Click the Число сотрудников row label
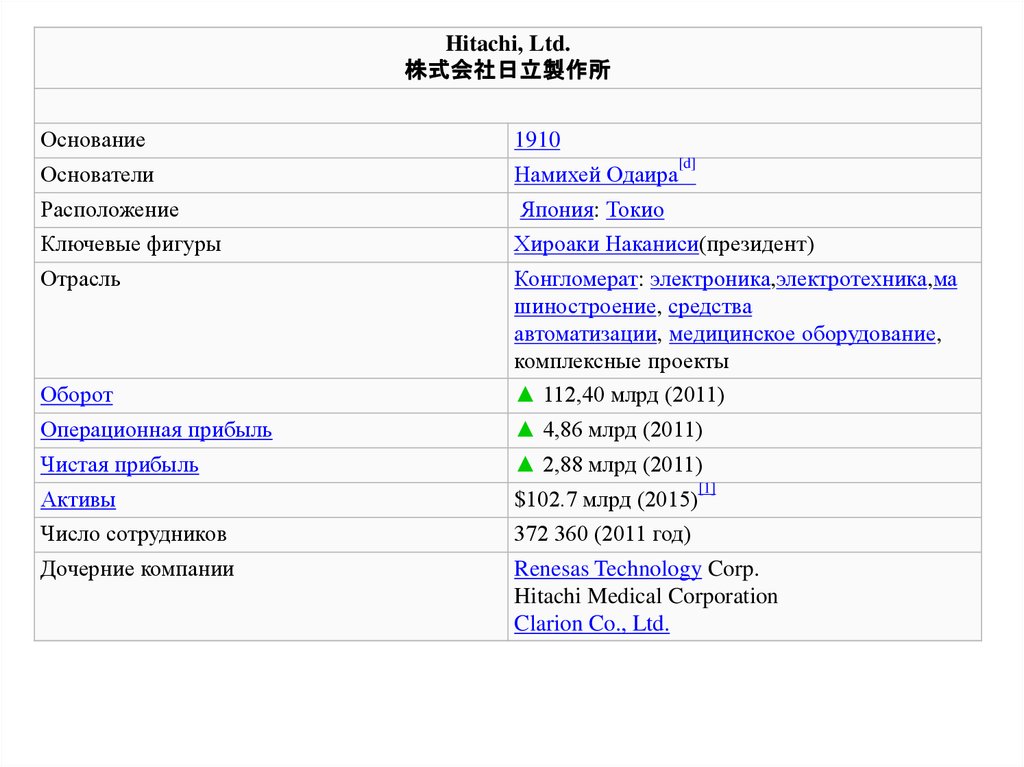Viewport: 1024px width, 767px height. pyautogui.click(x=133, y=534)
